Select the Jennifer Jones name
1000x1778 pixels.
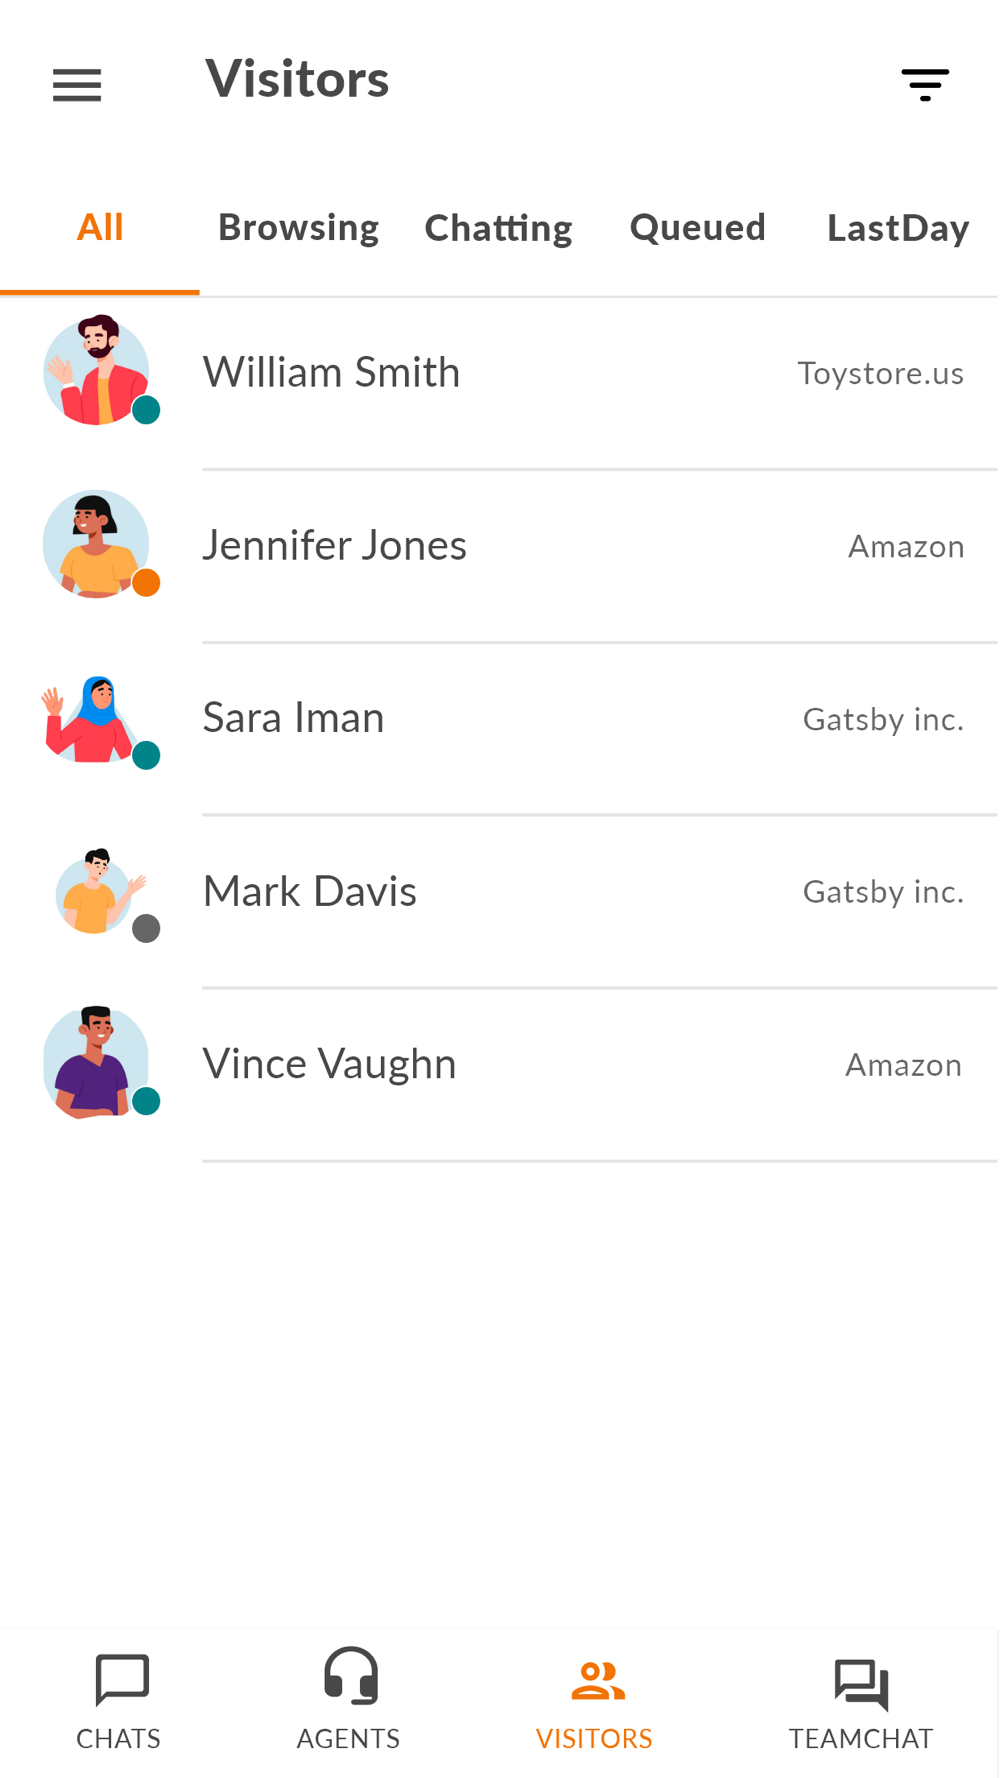335,545
